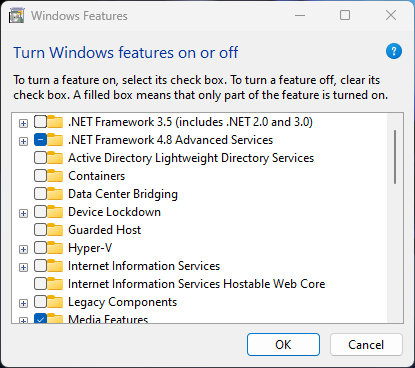Viewport: 415px width, 368px height.
Task: Select 'Data Center Bridging' label
Action: point(123,194)
